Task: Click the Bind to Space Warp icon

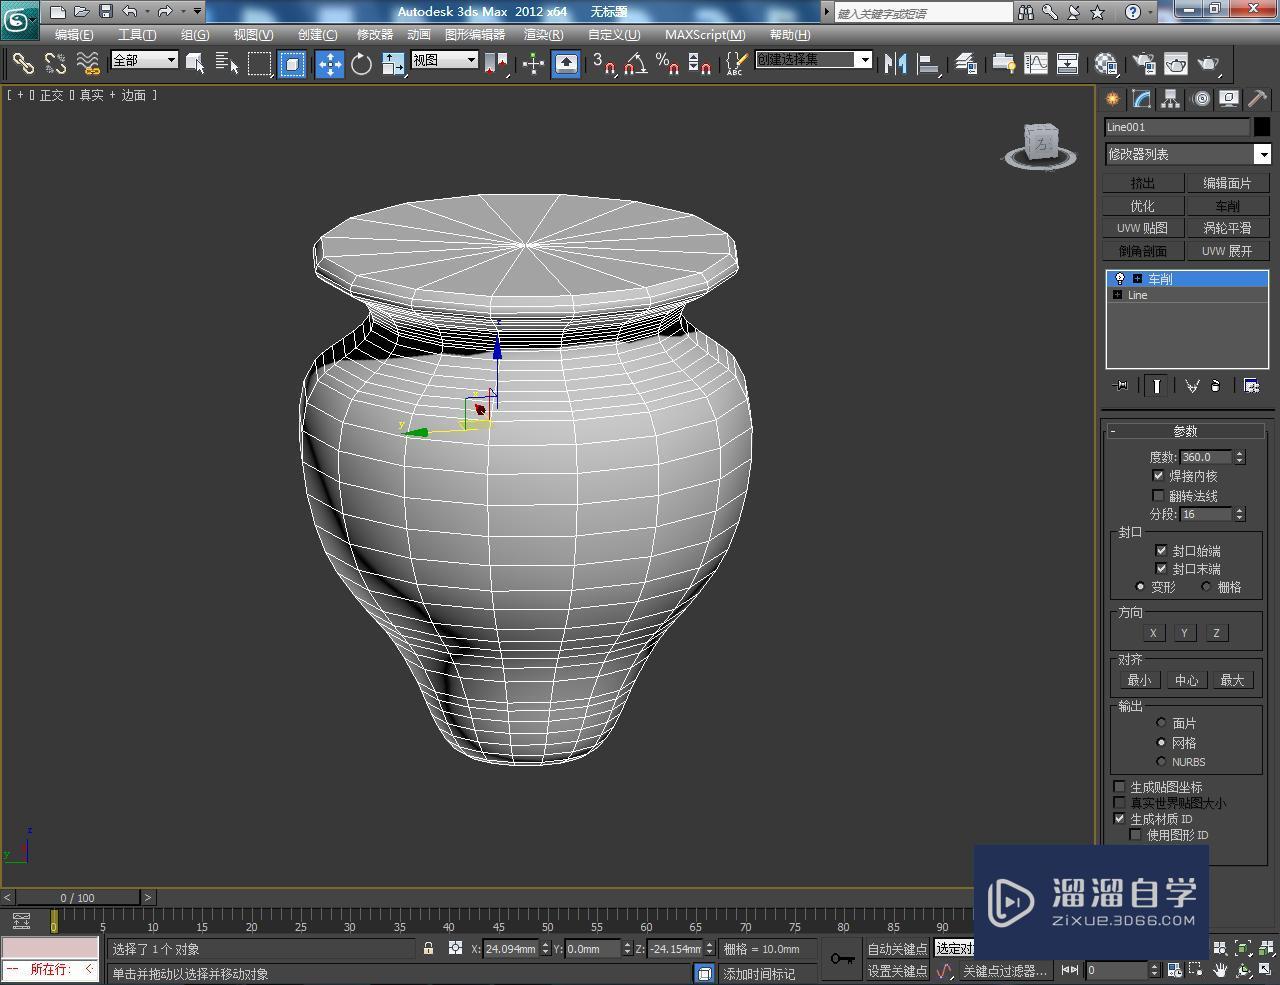Action: click(88, 63)
